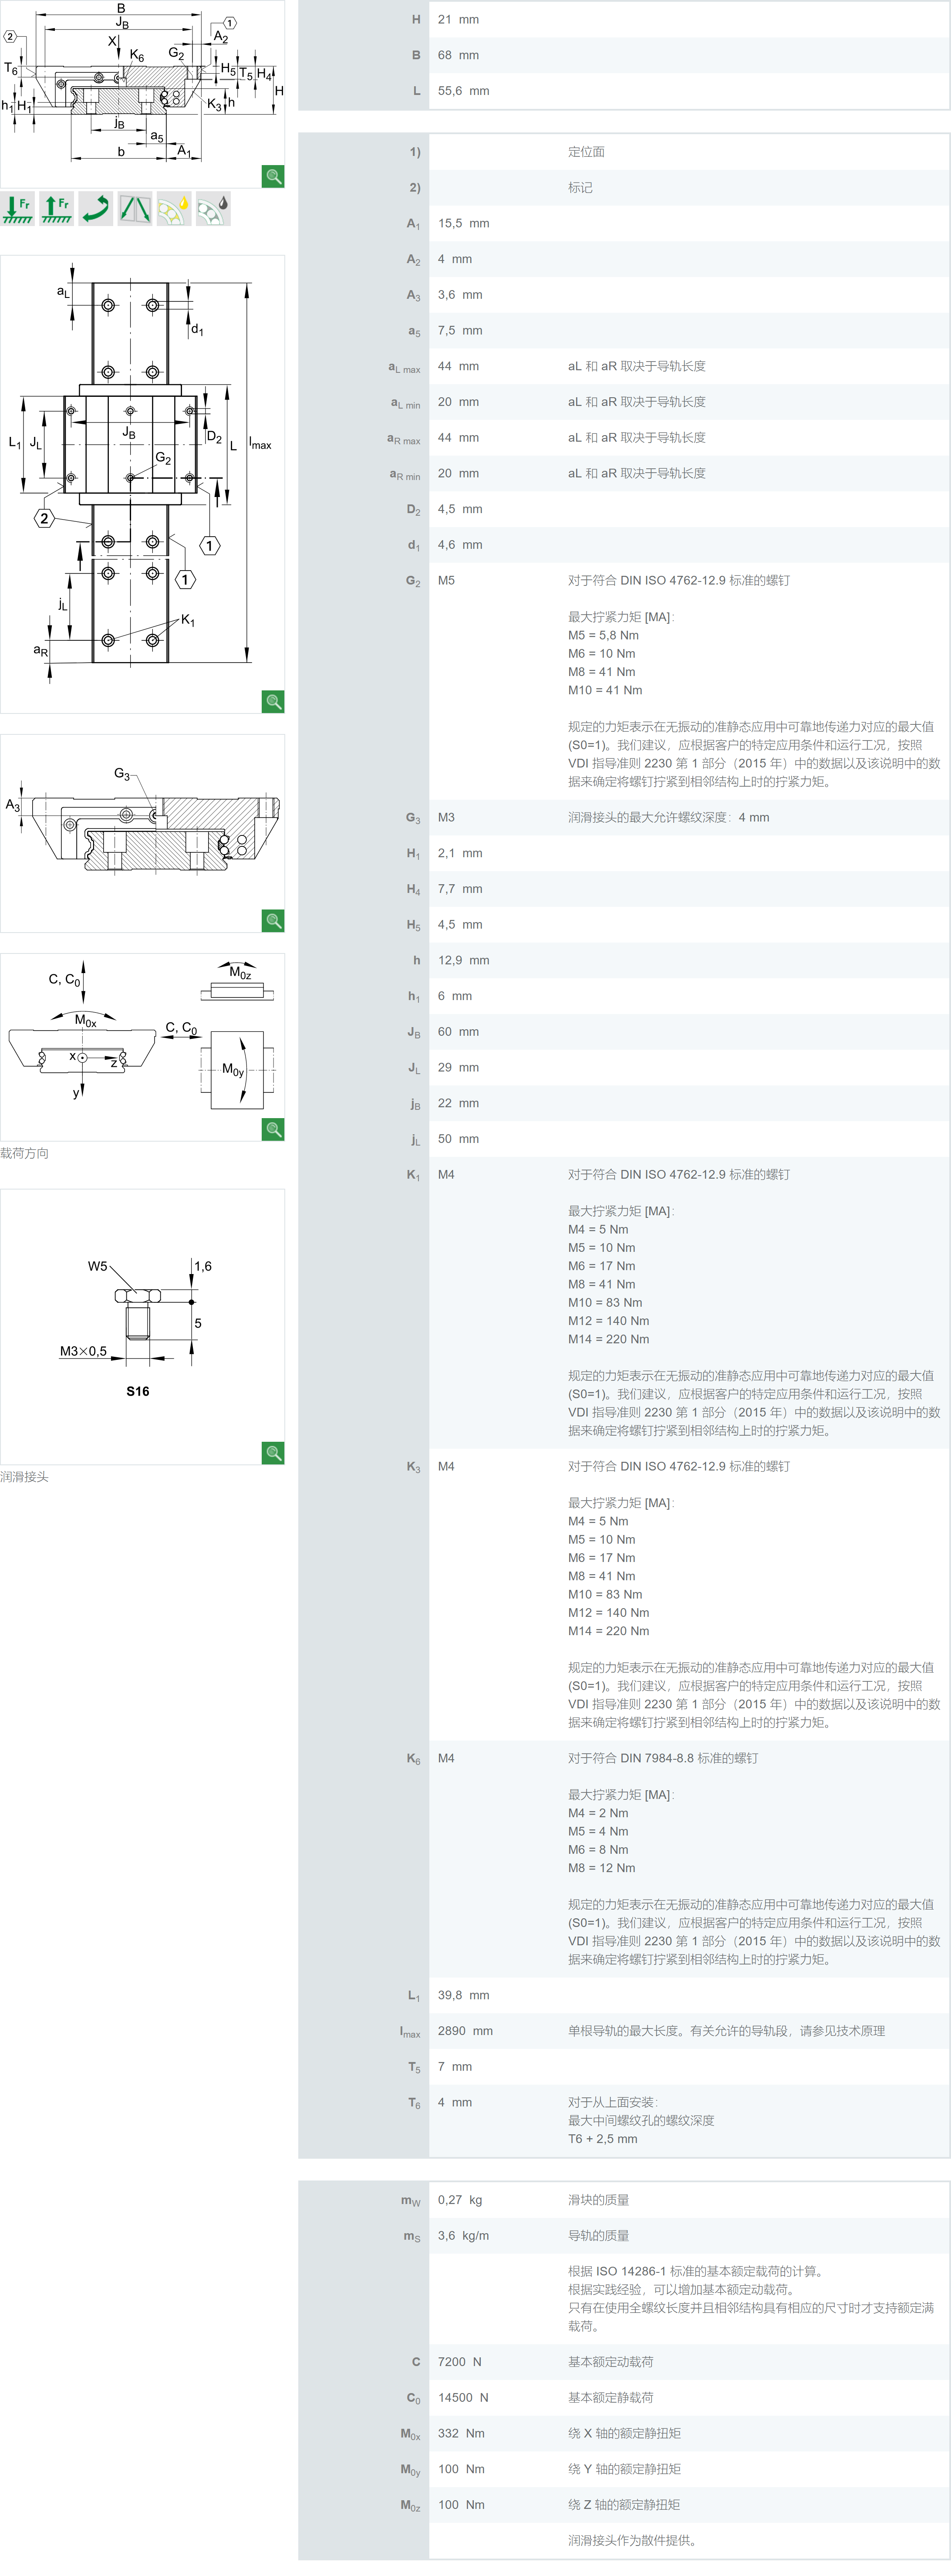
Task: Select the H value '21 mm'
Action: pos(458,19)
